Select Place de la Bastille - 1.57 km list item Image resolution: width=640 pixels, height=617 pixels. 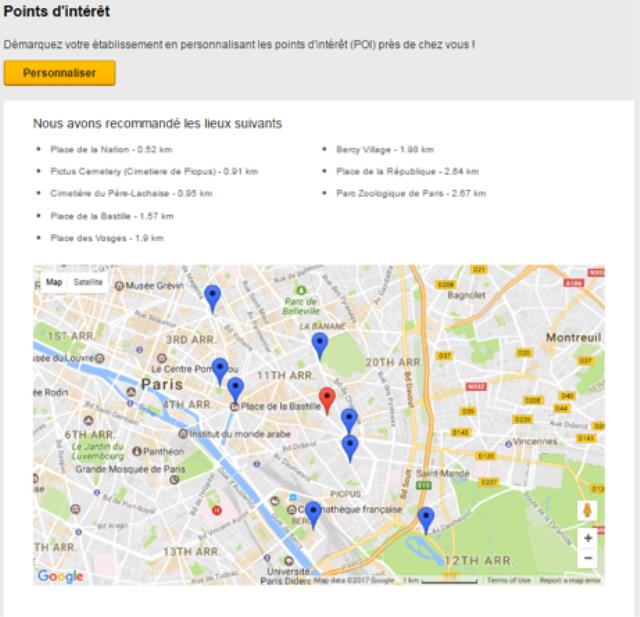(112, 216)
